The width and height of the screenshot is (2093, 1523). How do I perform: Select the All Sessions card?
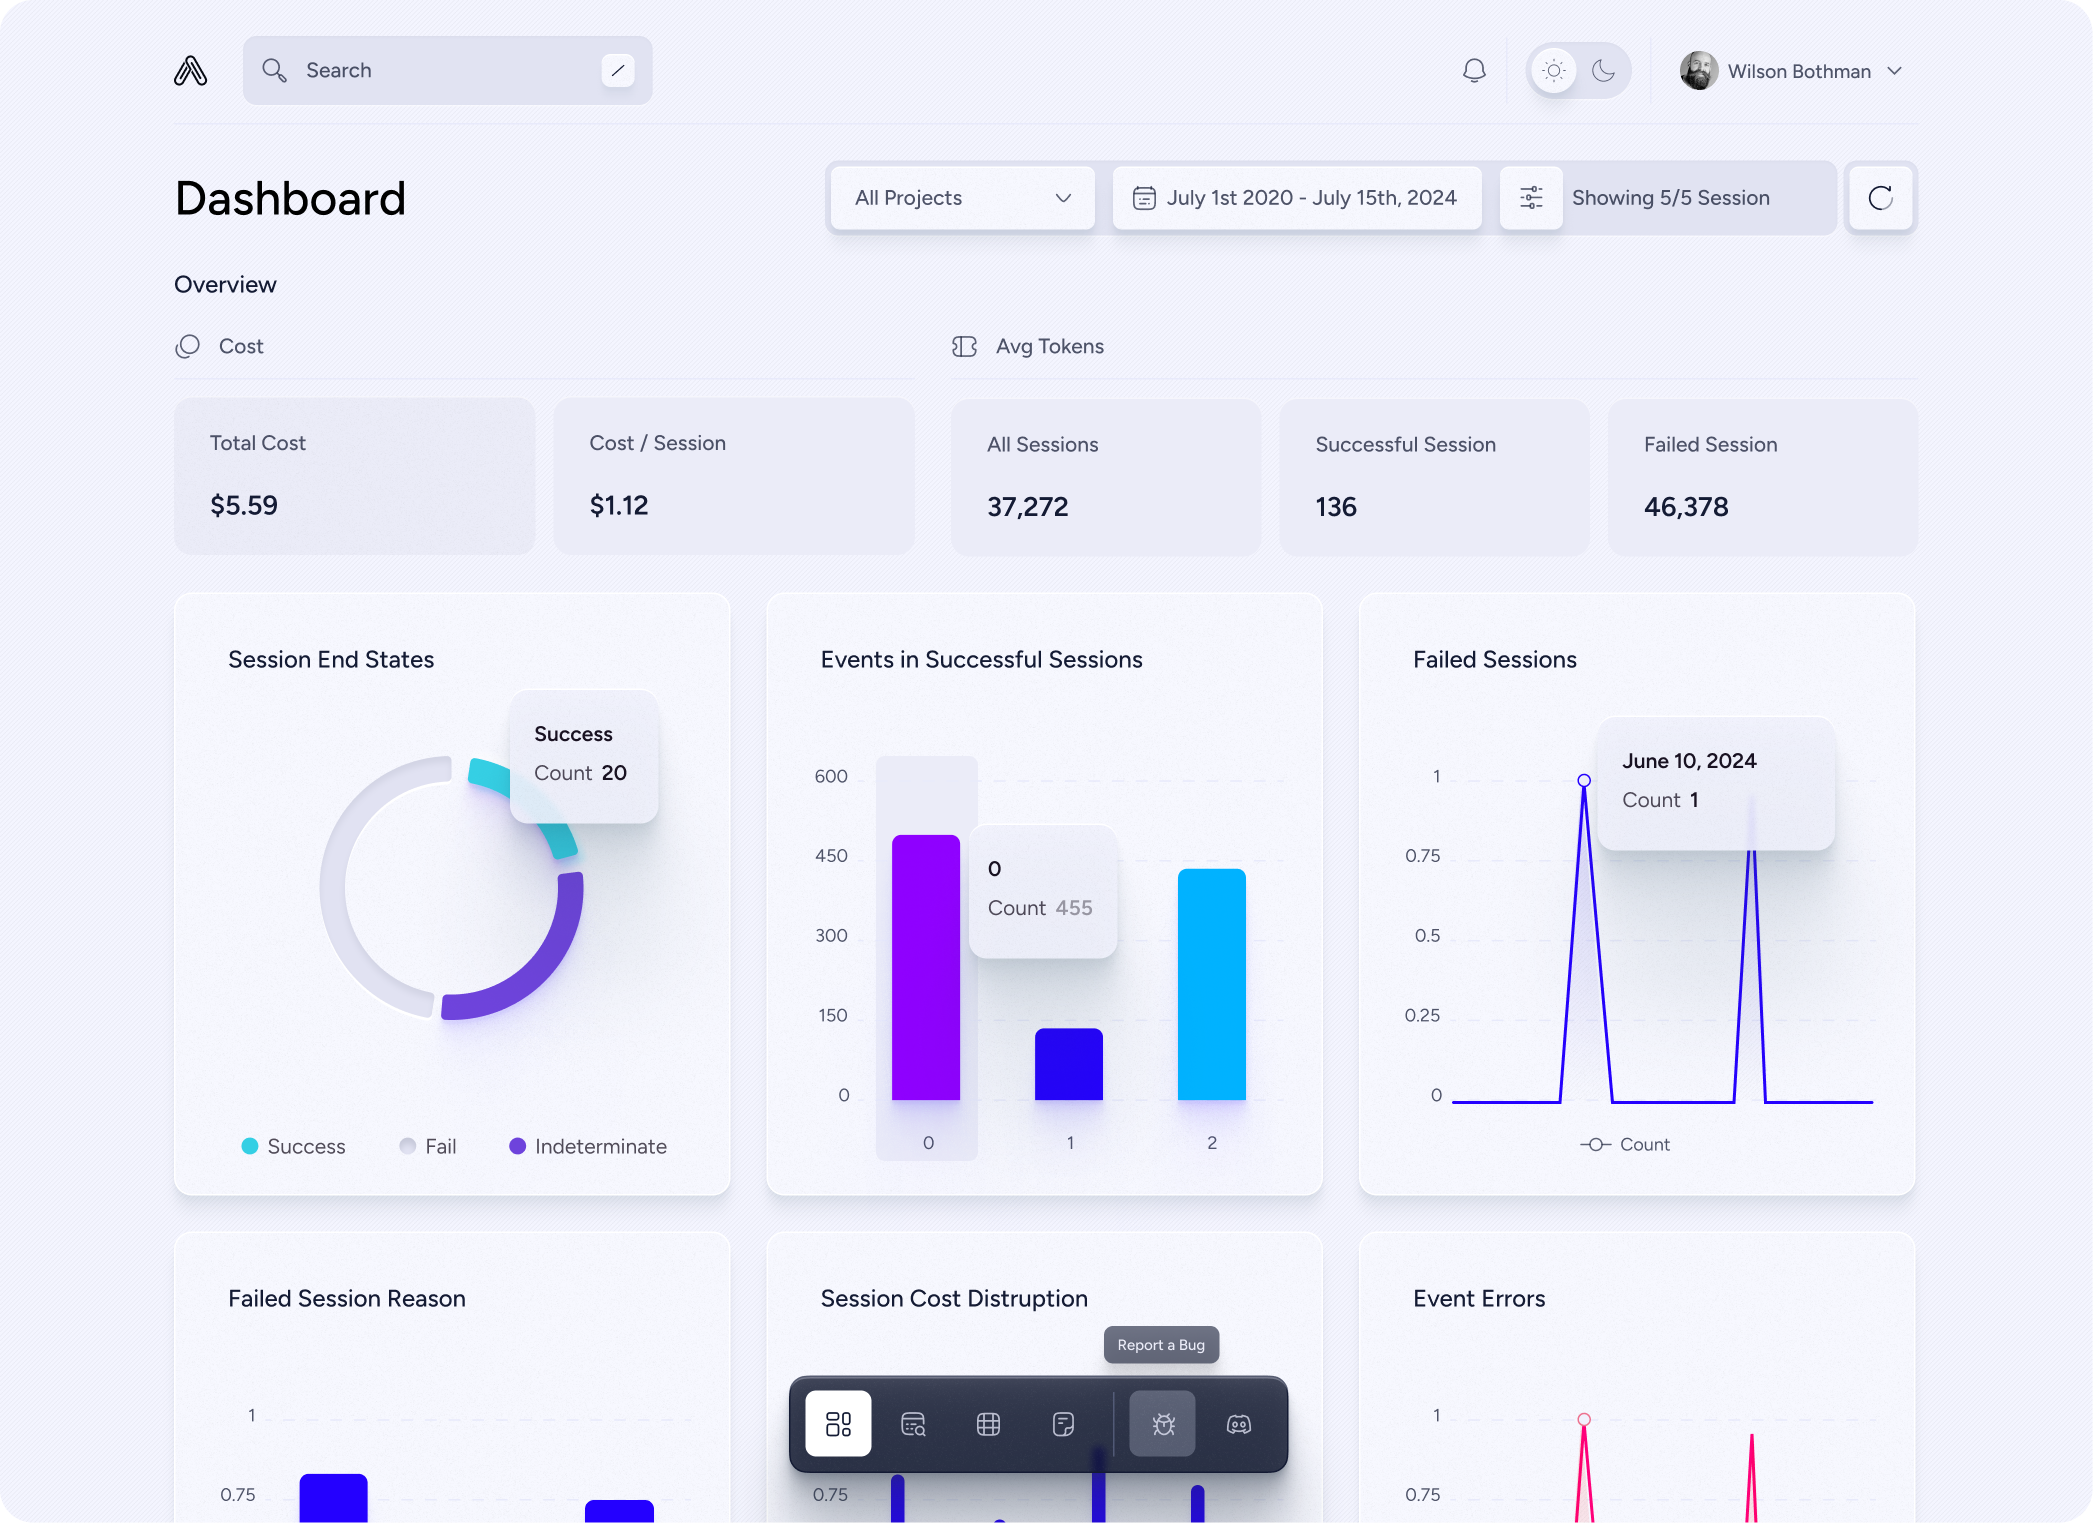(x=1106, y=477)
